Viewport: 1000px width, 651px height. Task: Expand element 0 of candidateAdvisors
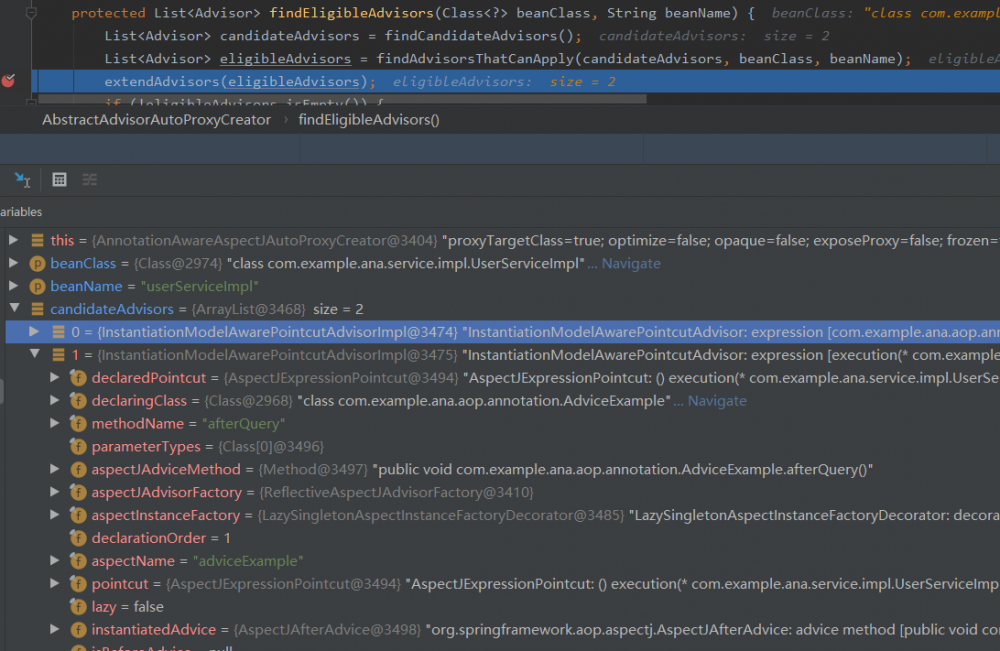(x=33, y=332)
